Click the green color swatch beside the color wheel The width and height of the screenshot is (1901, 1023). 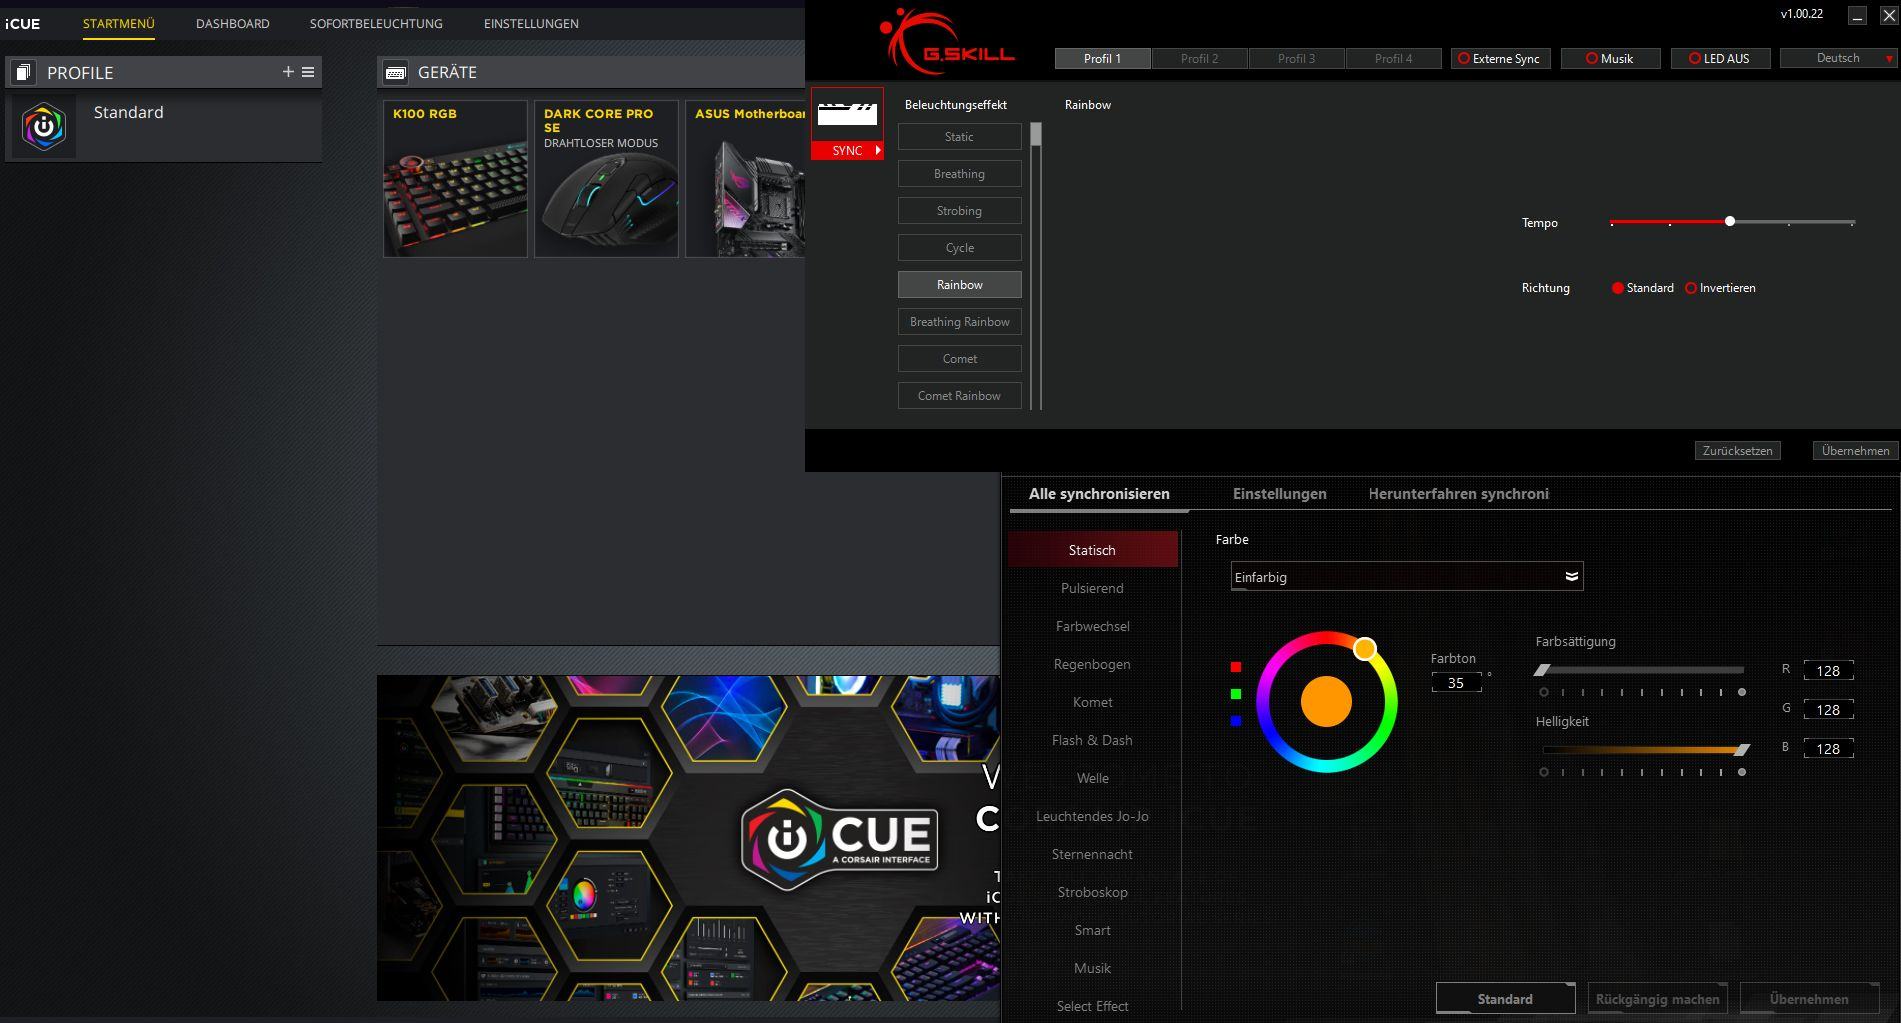[1236, 694]
